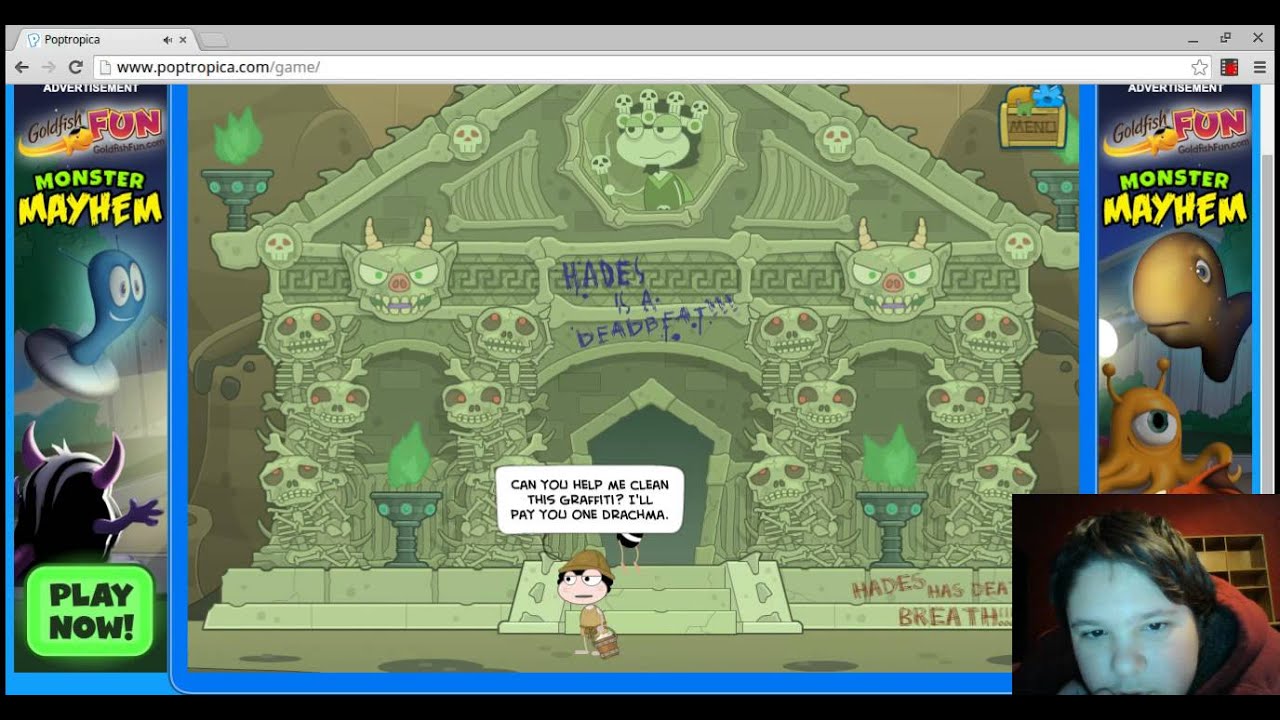Click the right horned pig gargoyle head
The width and height of the screenshot is (1280, 720).
pyautogui.click(x=892, y=268)
